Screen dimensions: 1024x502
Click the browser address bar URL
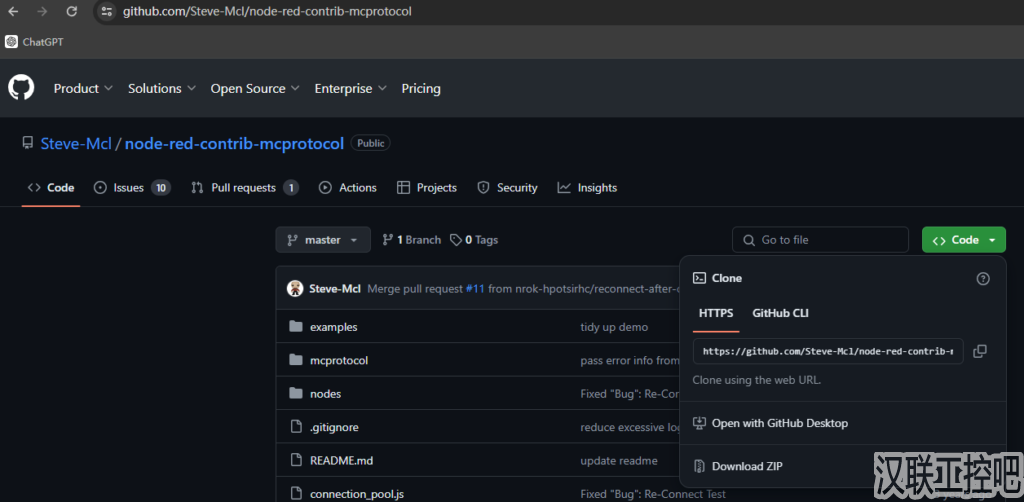pyautogui.click(x=267, y=11)
